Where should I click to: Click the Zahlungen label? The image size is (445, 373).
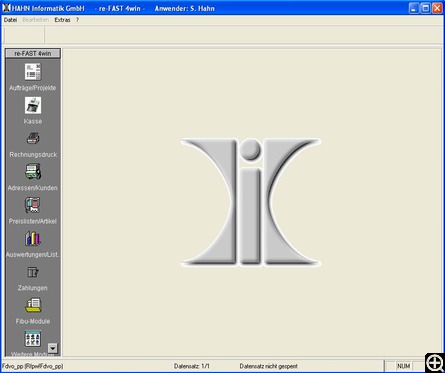pyautogui.click(x=33, y=288)
